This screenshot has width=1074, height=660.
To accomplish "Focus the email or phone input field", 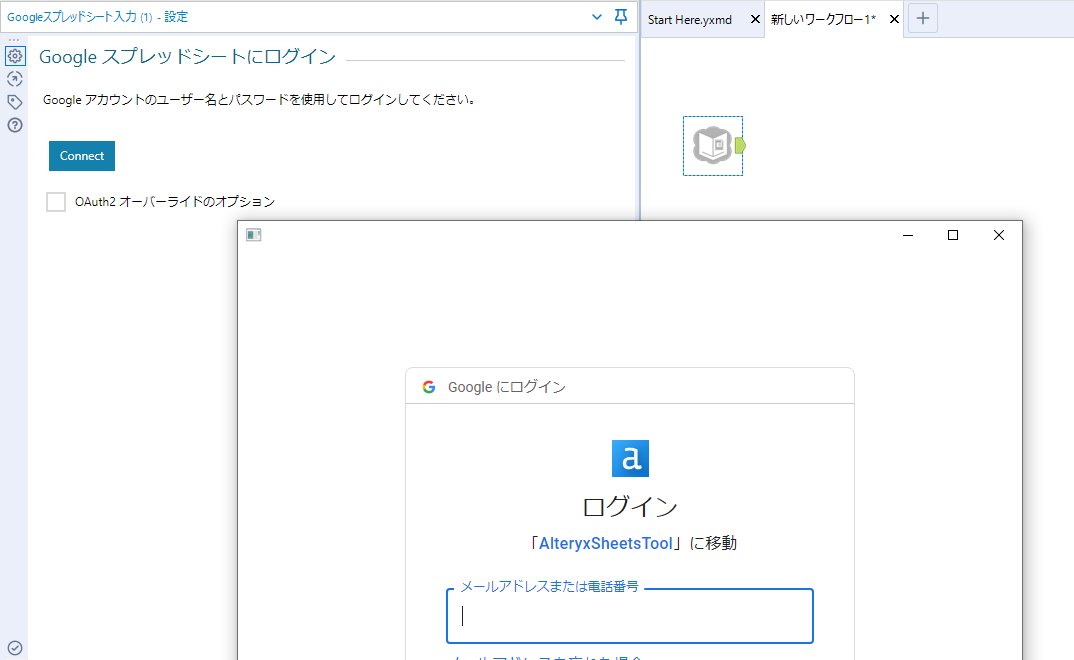I will coord(629,616).
